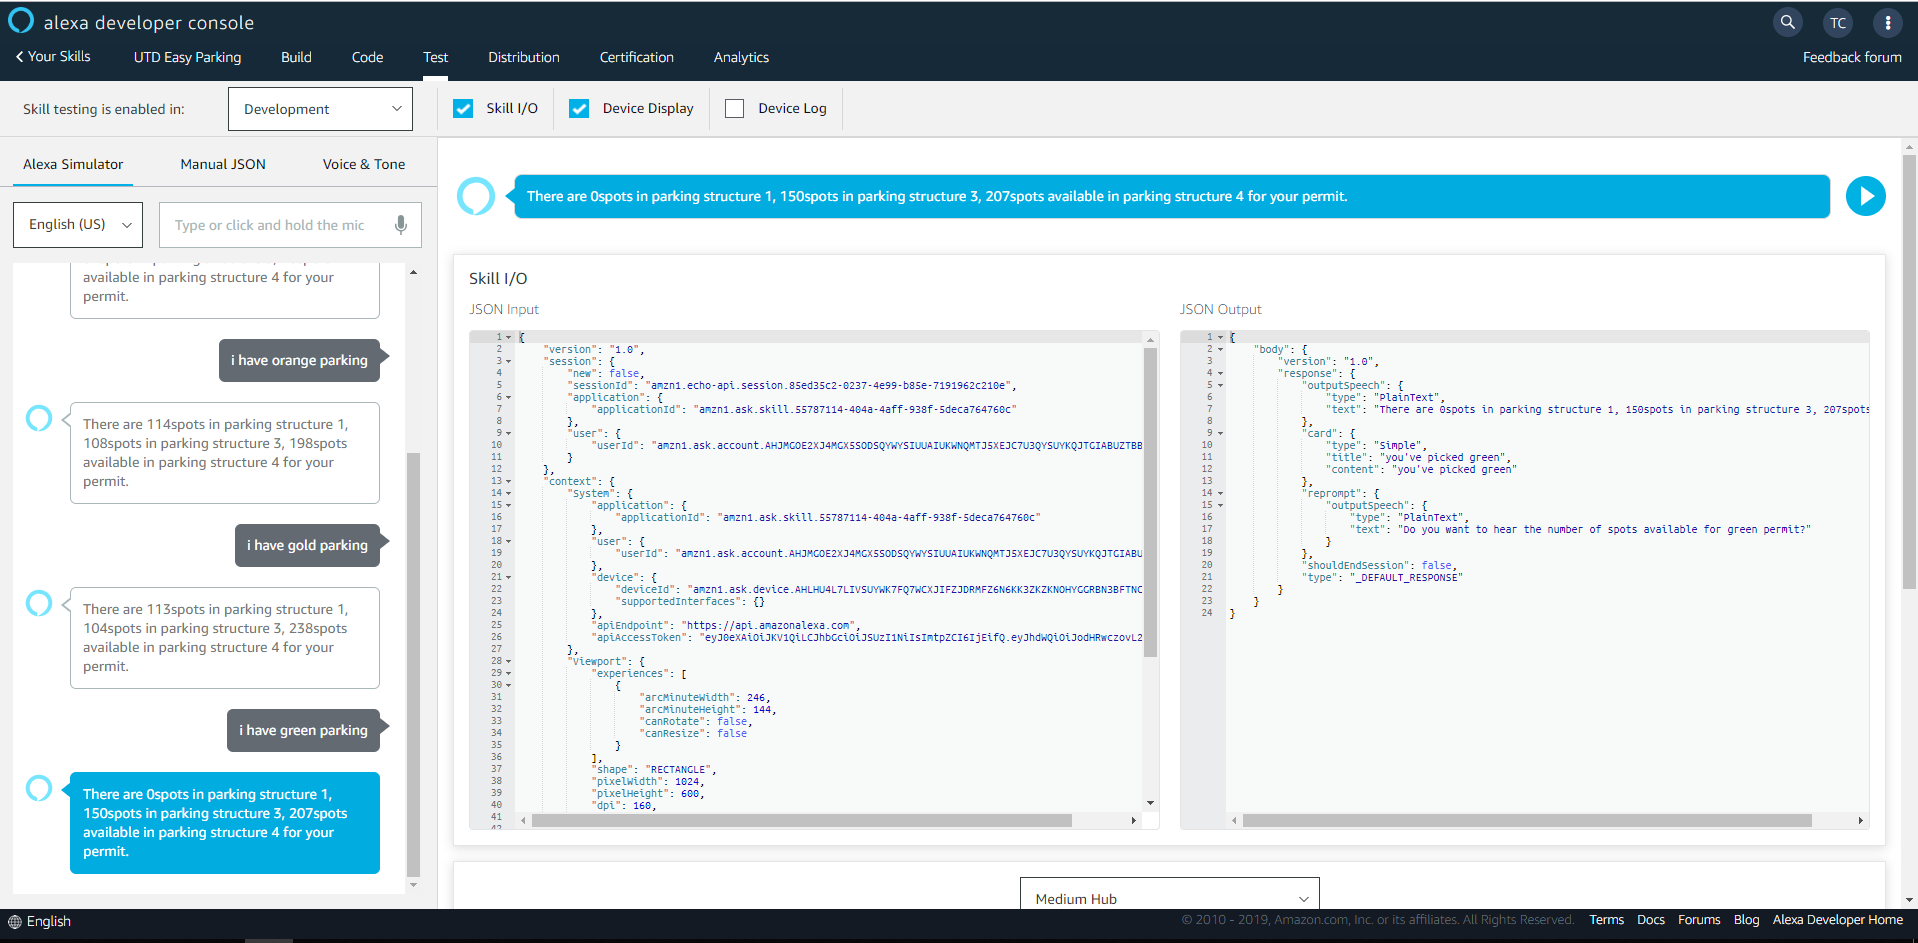Click the globe language icon in the footer

[x=15, y=922]
